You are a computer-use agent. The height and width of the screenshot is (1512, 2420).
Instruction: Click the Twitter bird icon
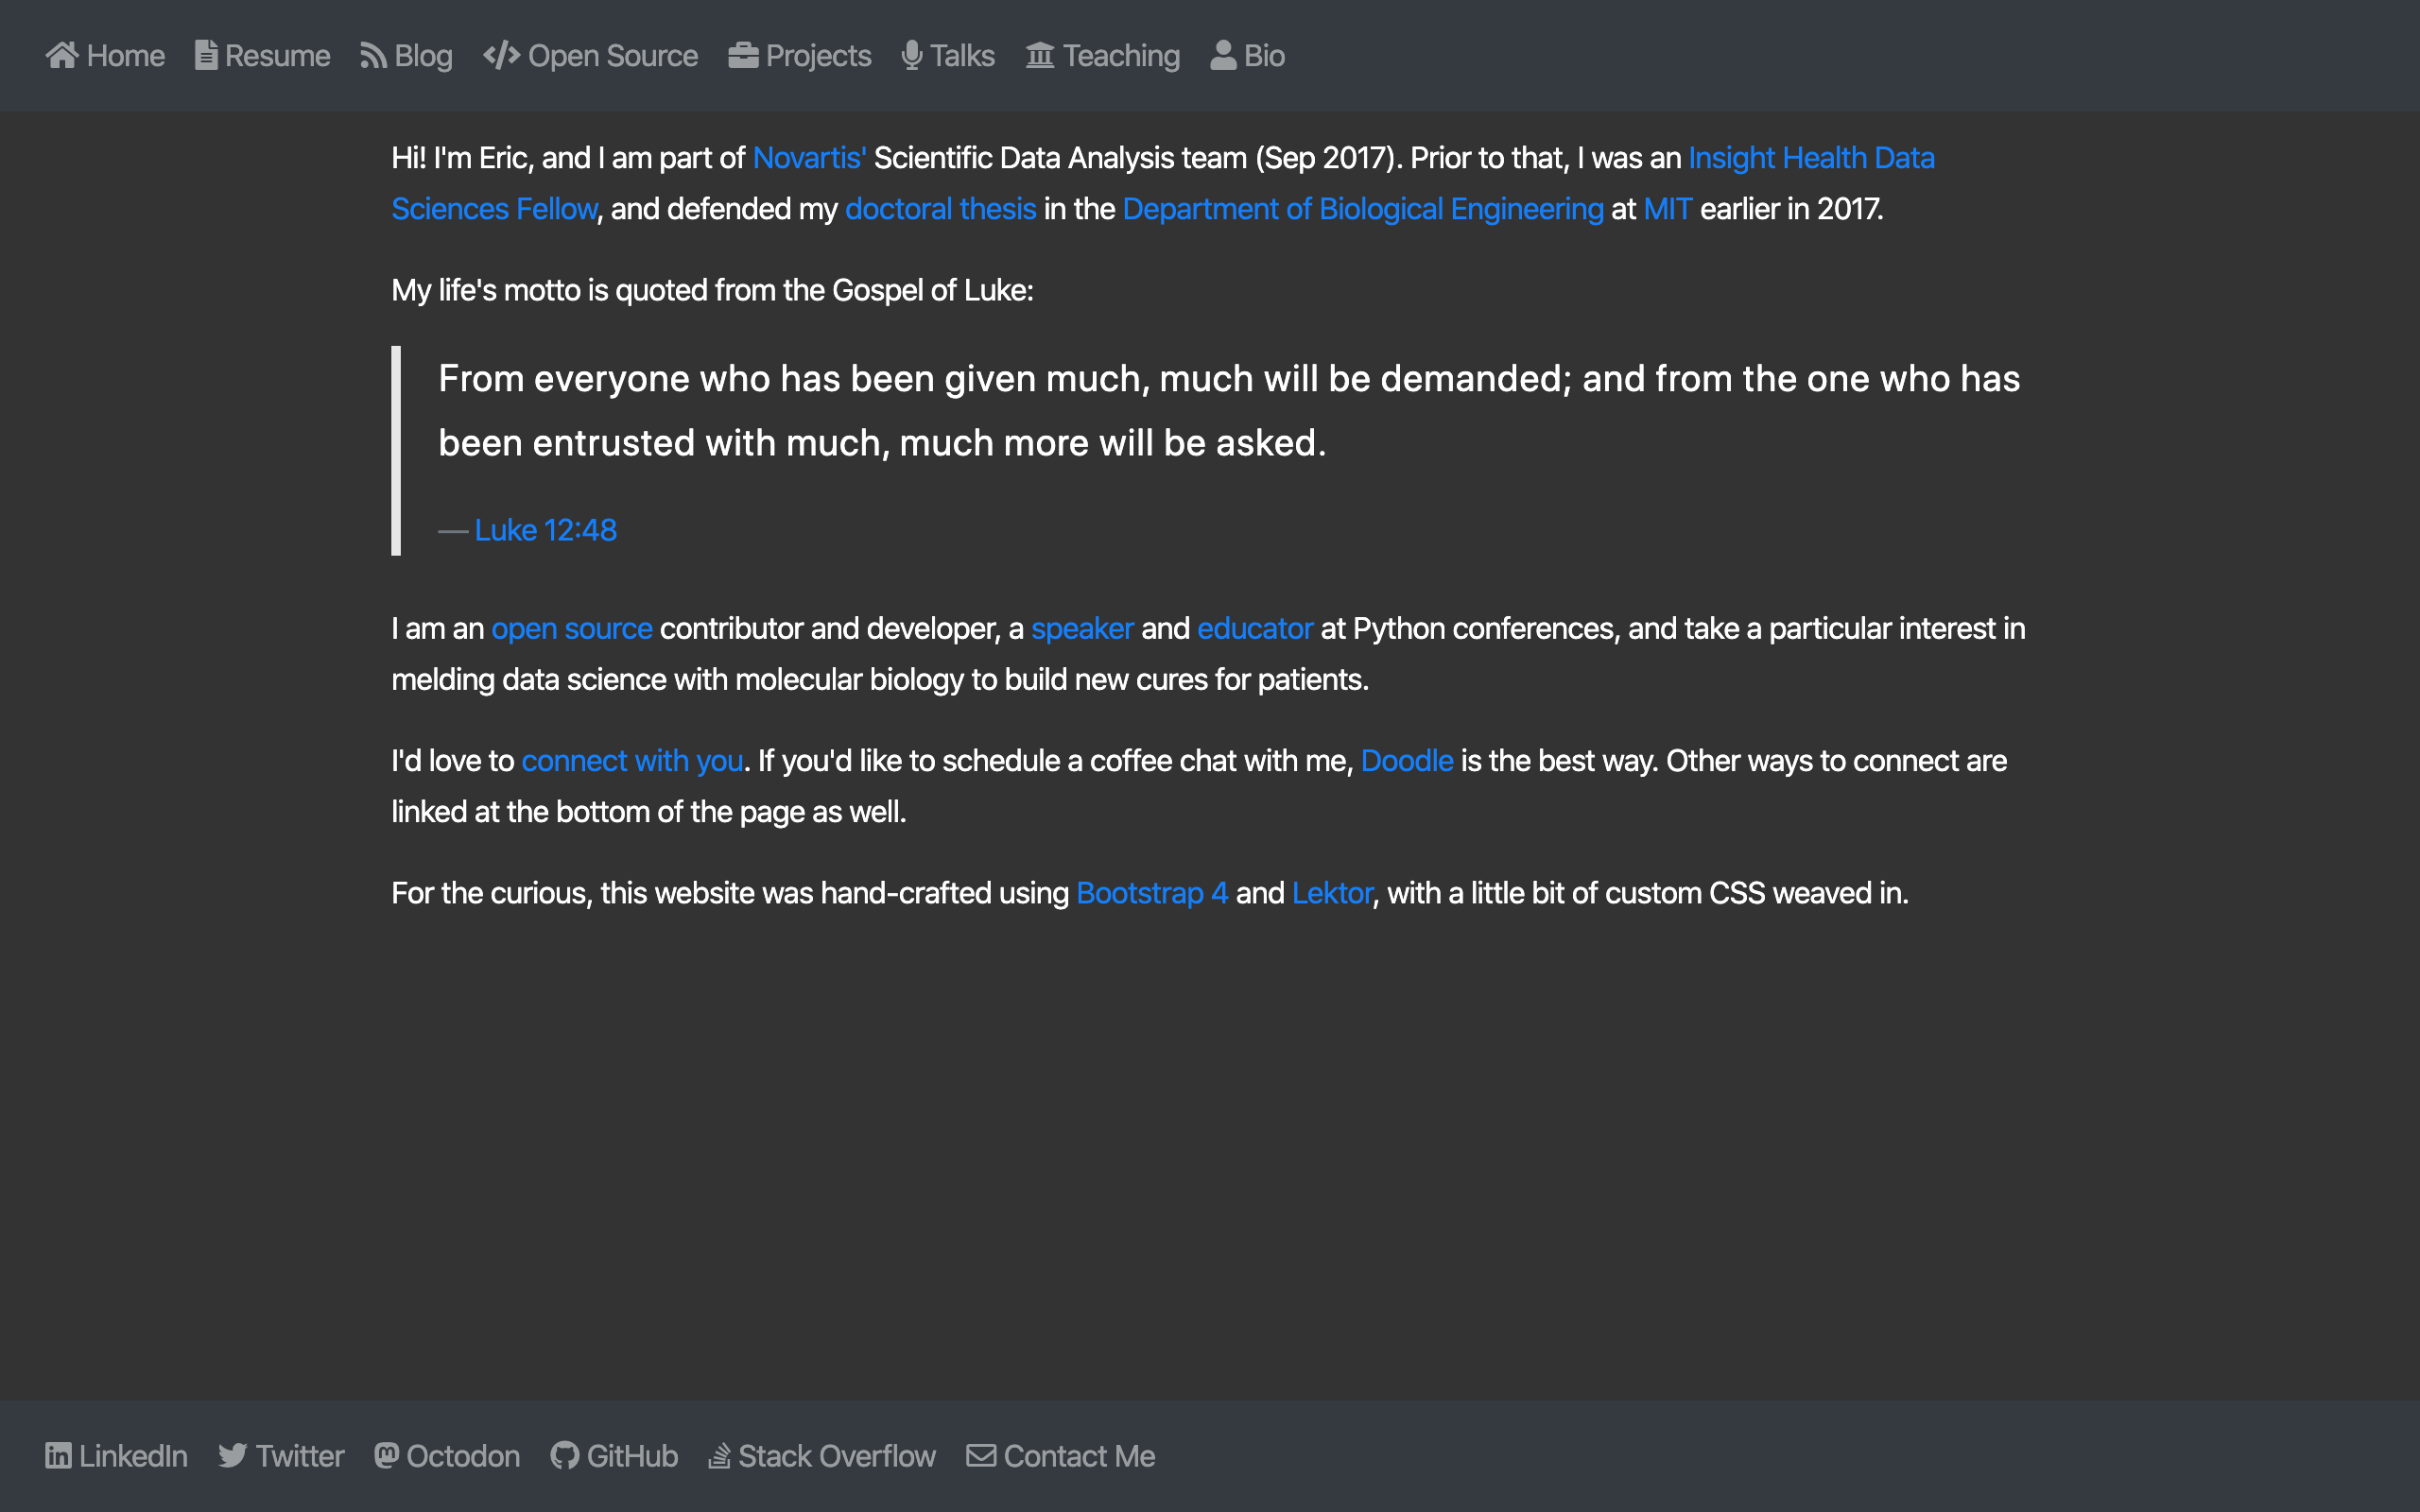click(232, 1455)
